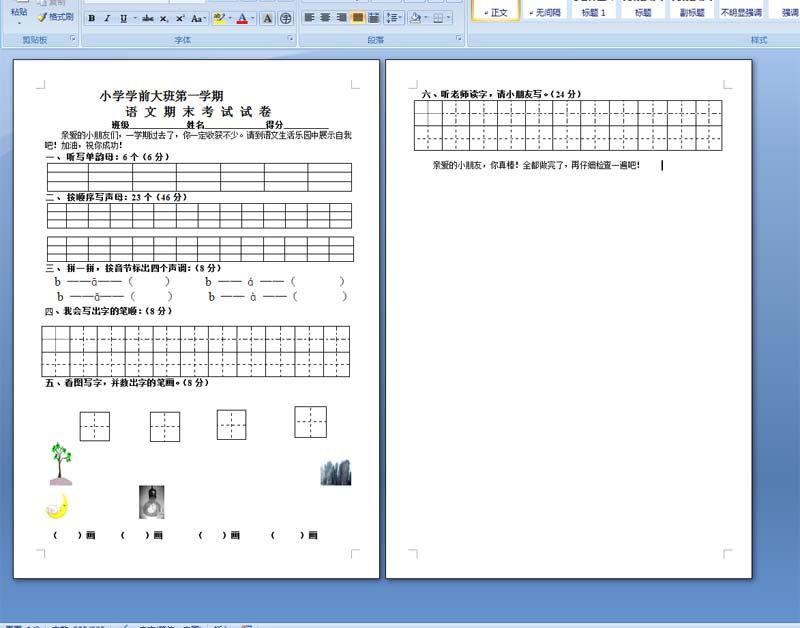Click section 二、按顺序写声母 heading
800x628 pixels.
point(116,197)
